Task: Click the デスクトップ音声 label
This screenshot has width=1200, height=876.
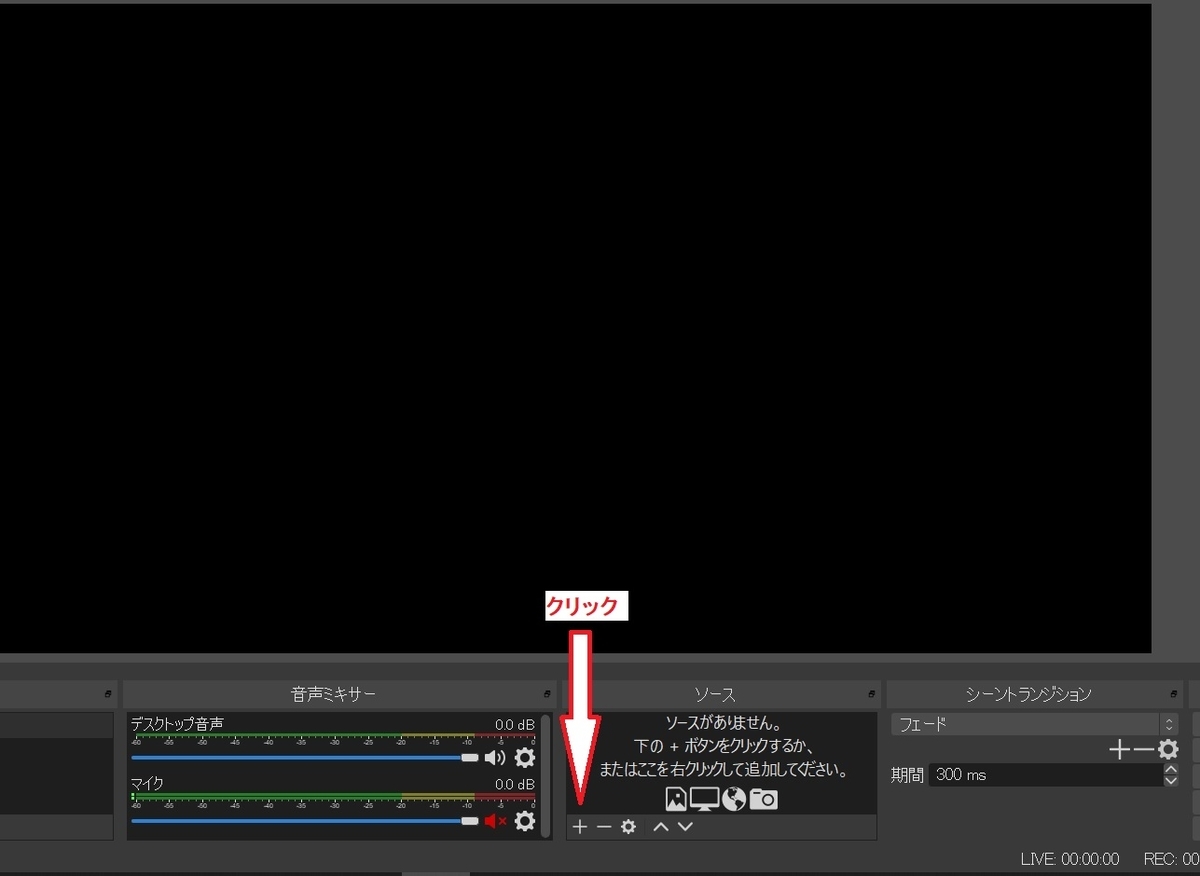Action: 177,724
